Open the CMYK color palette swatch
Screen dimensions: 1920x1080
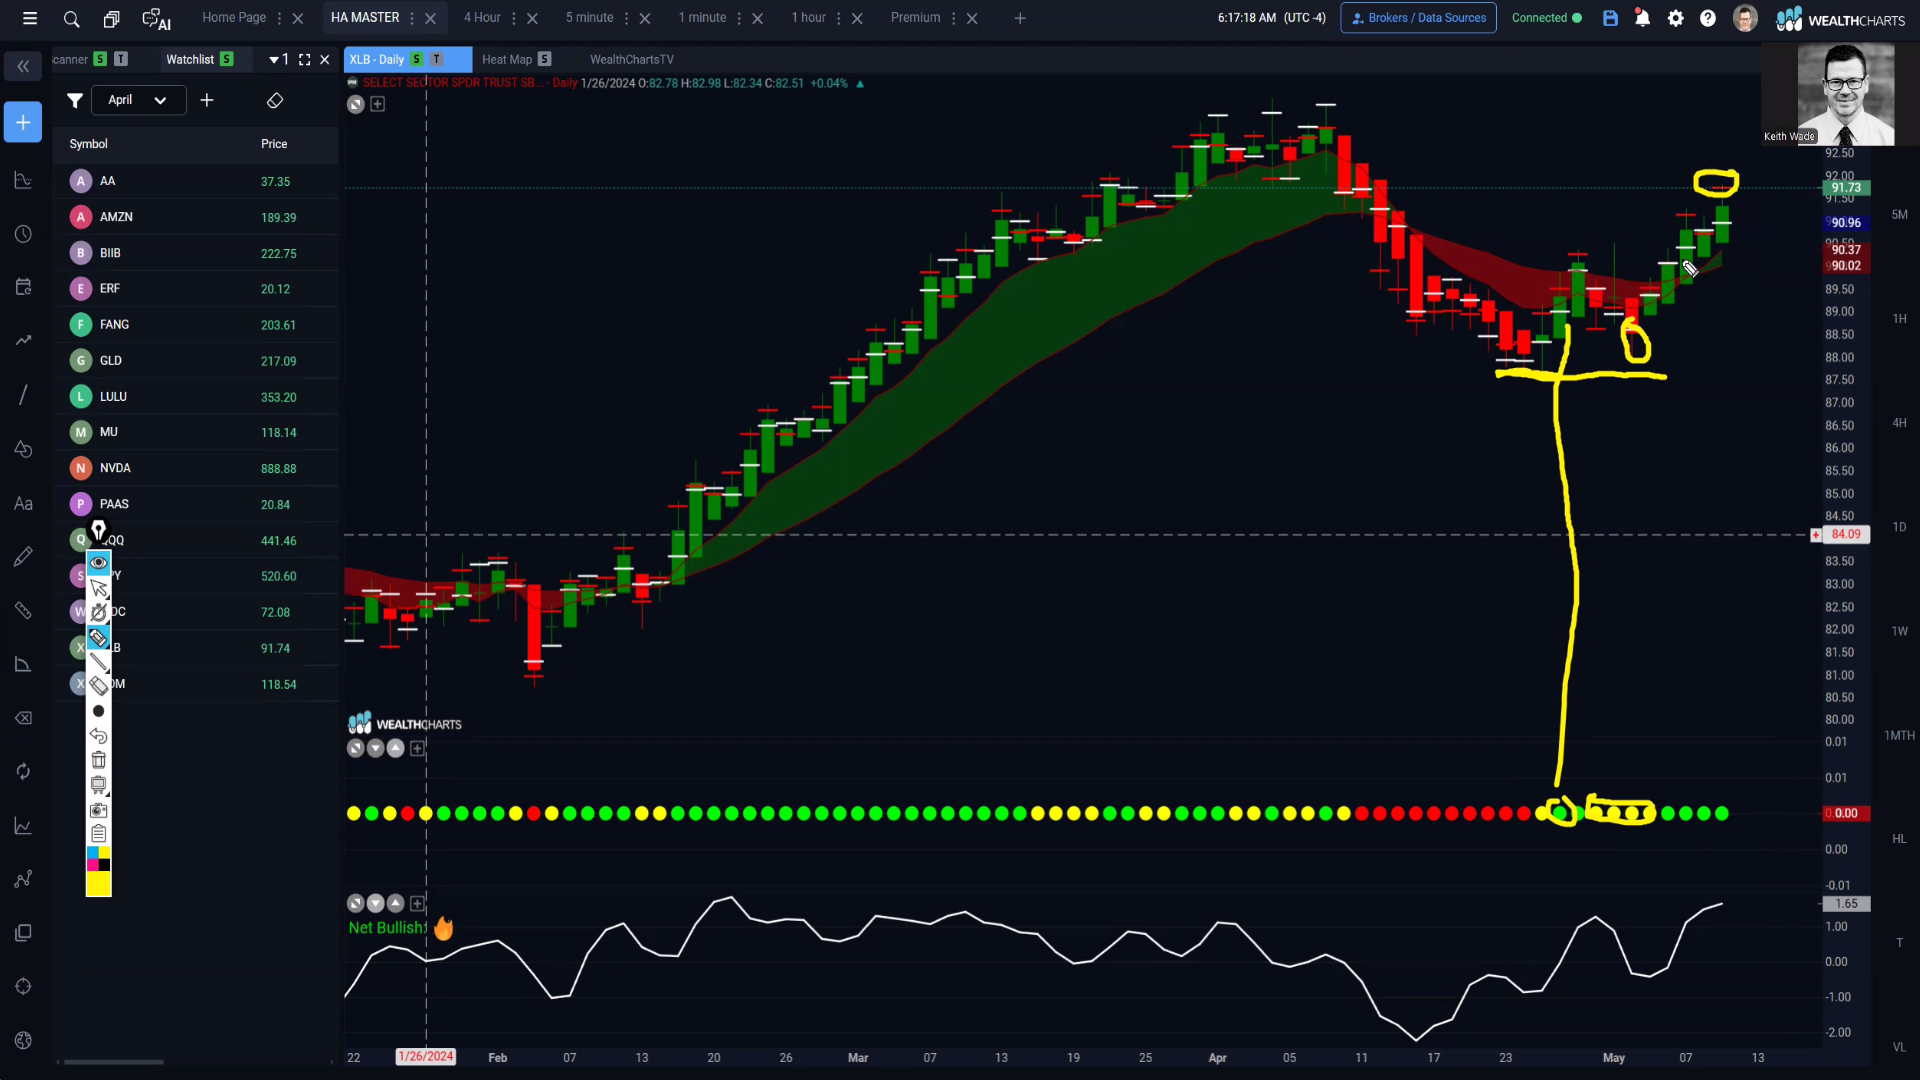[98, 859]
